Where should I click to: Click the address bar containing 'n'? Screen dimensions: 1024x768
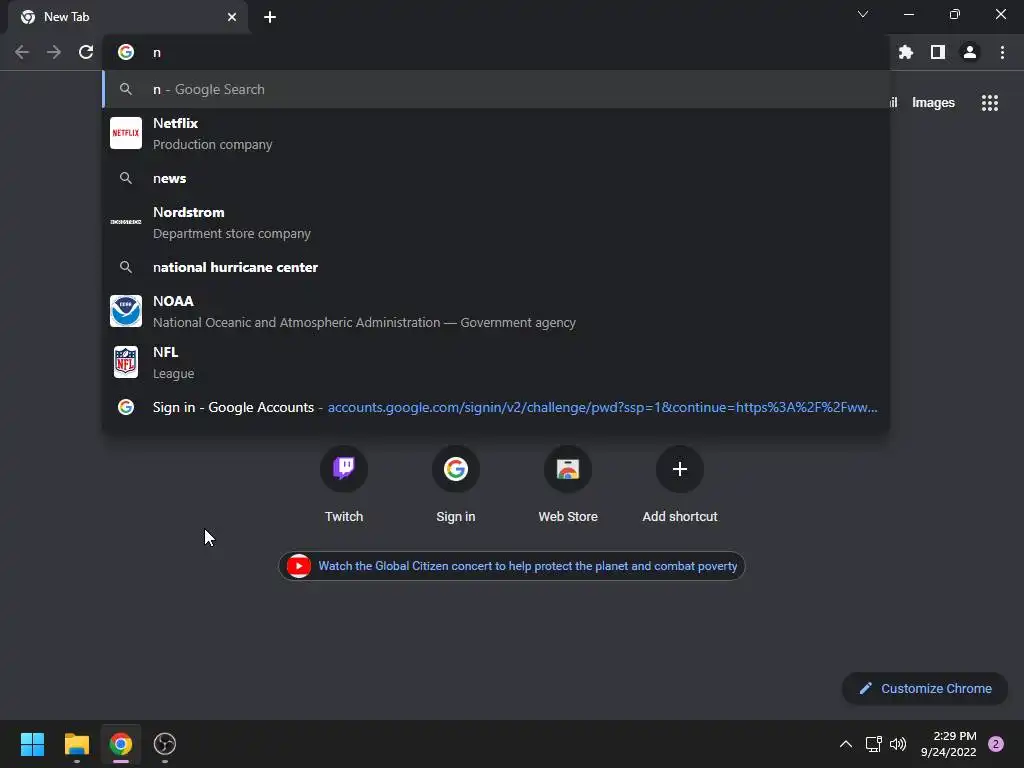(x=496, y=52)
